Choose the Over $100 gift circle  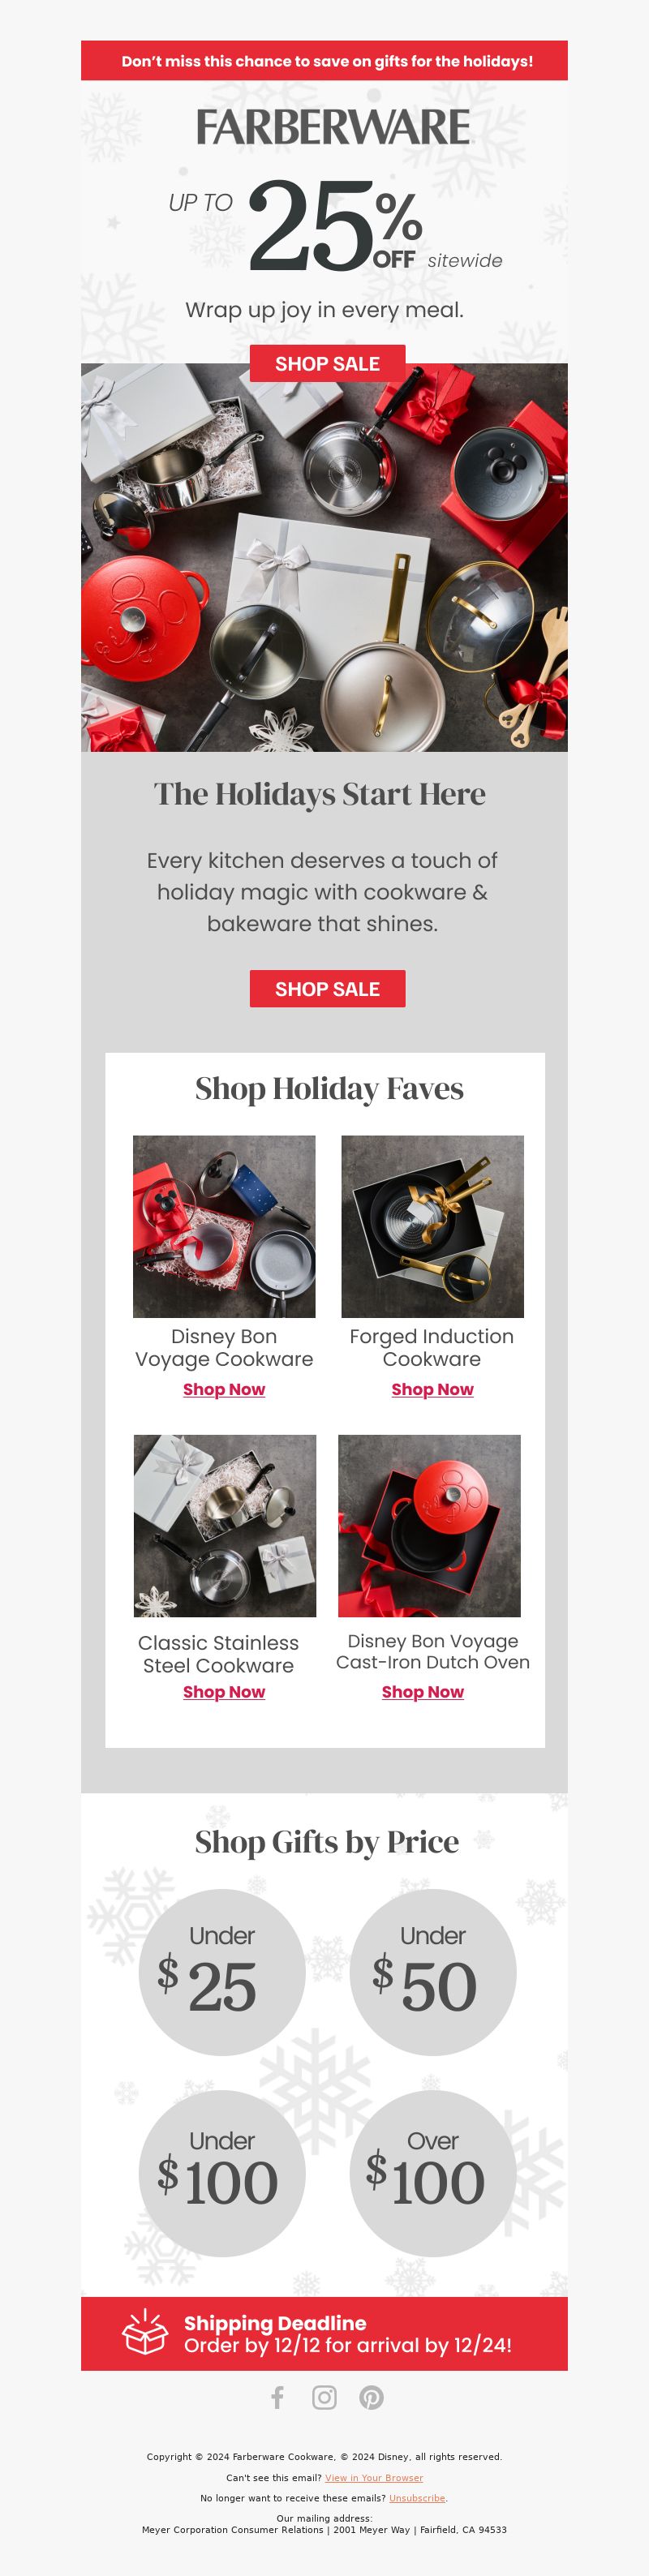[x=433, y=2173]
